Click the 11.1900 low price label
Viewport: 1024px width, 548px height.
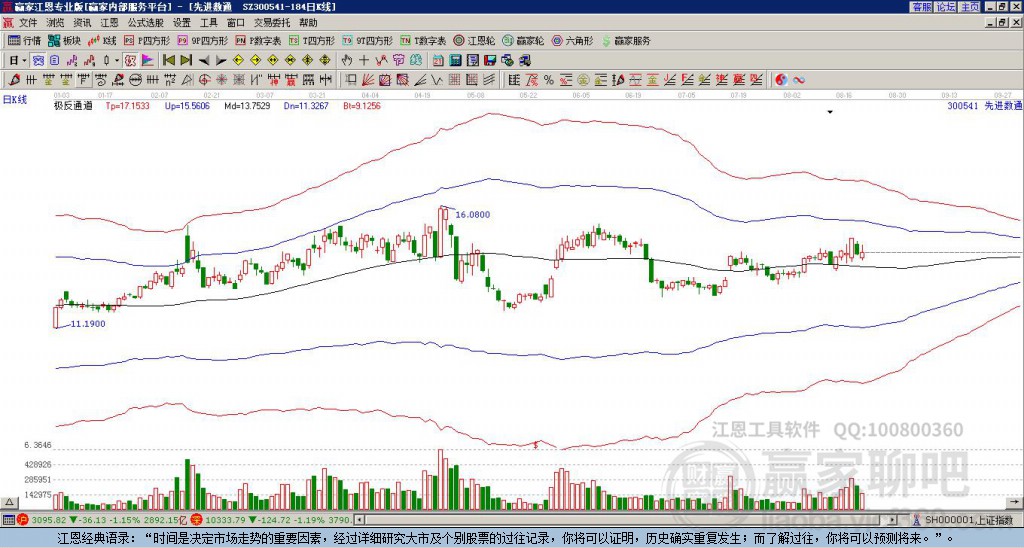click(88, 323)
